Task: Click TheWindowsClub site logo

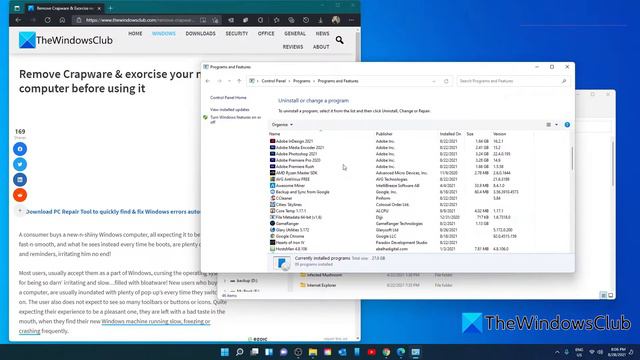Action: coord(66,40)
